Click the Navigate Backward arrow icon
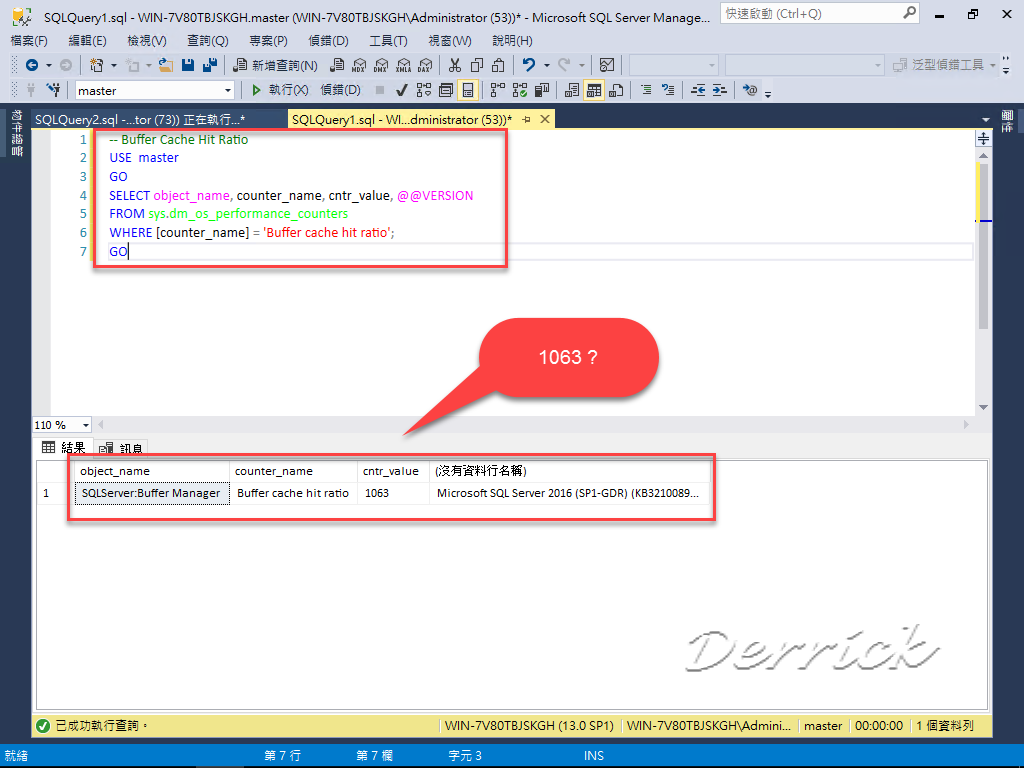Screen dimensions: 1024x768 pos(33,64)
